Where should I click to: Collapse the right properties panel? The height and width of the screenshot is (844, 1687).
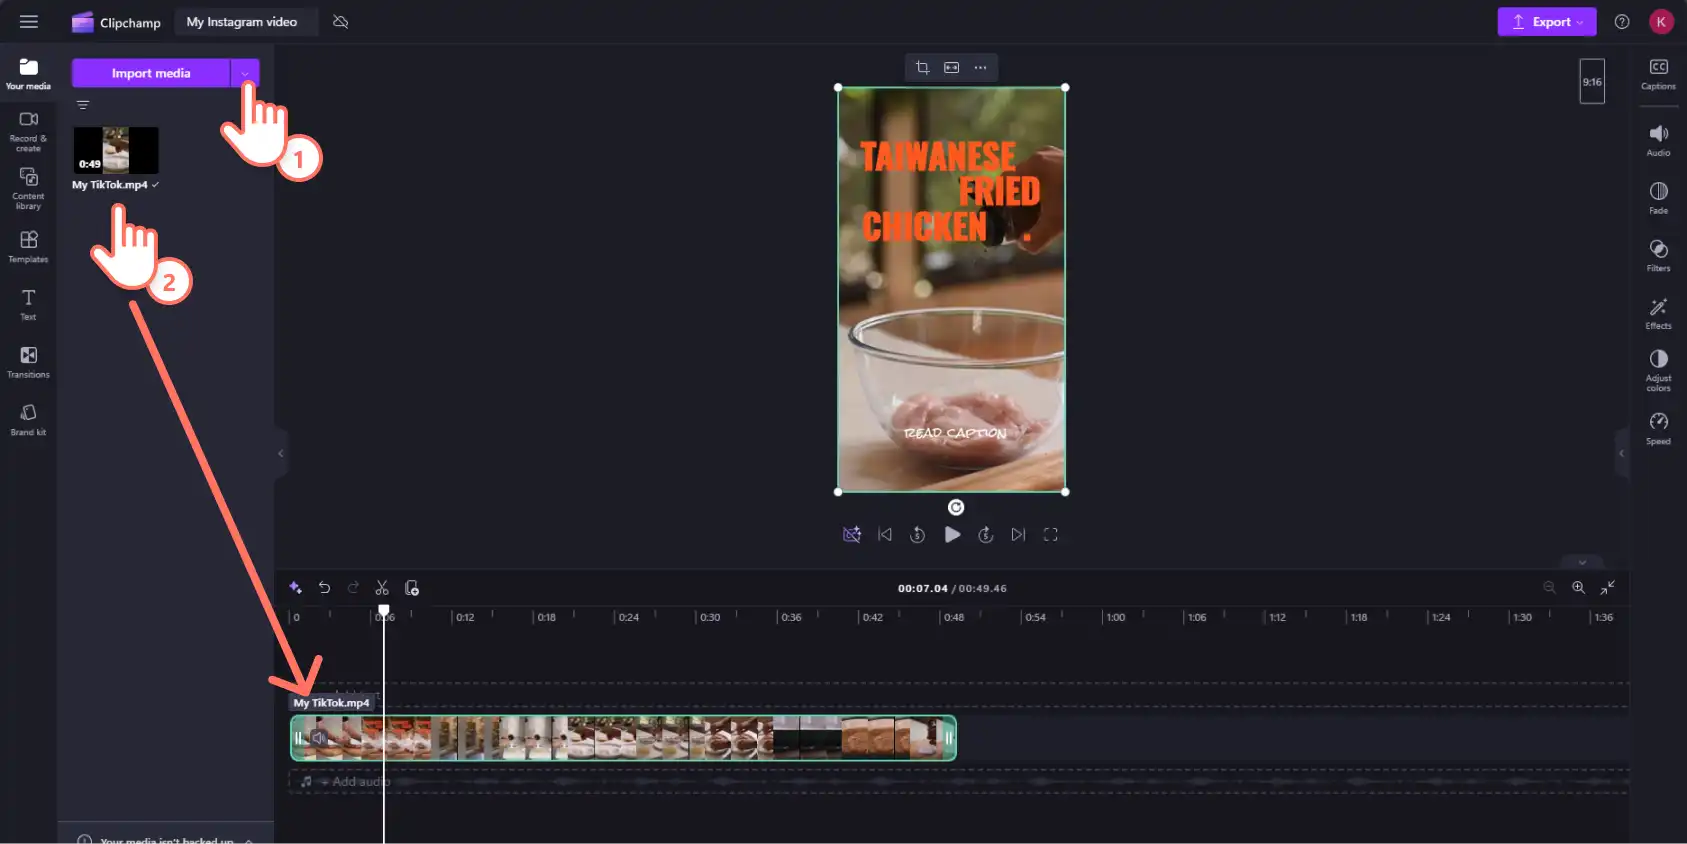pyautogui.click(x=1621, y=454)
